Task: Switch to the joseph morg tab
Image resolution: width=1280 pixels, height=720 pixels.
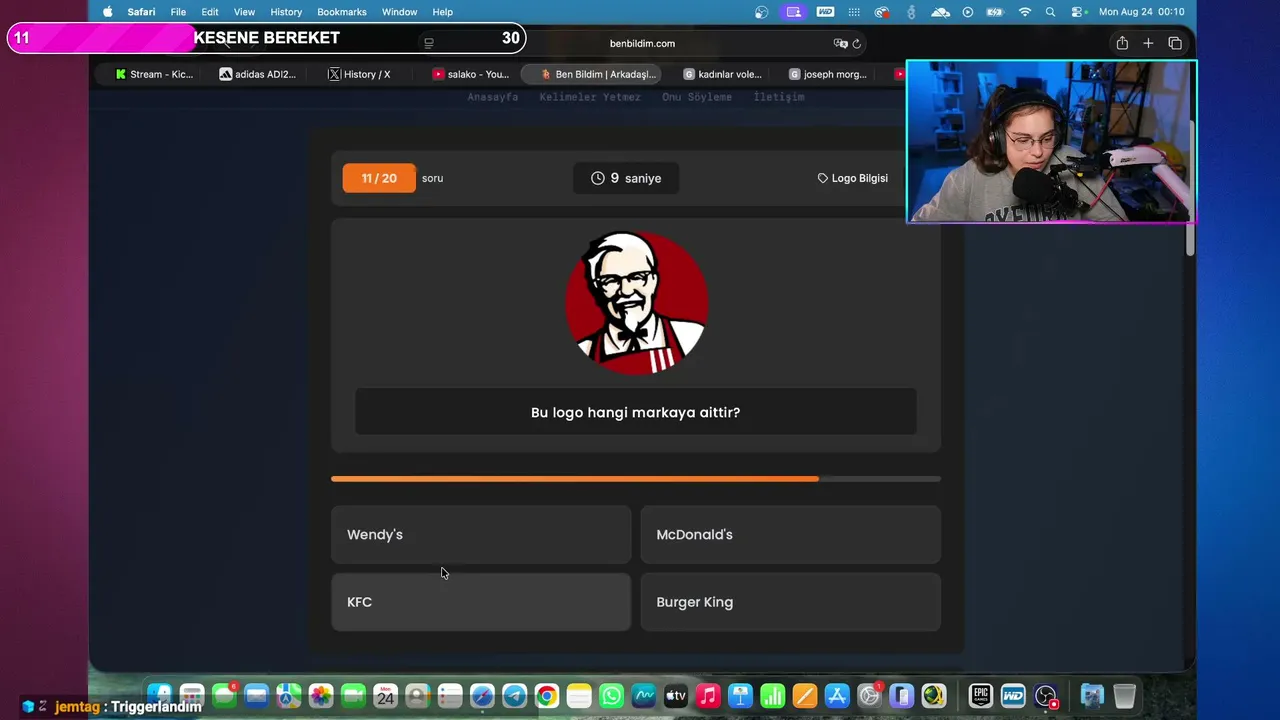Action: (828, 74)
